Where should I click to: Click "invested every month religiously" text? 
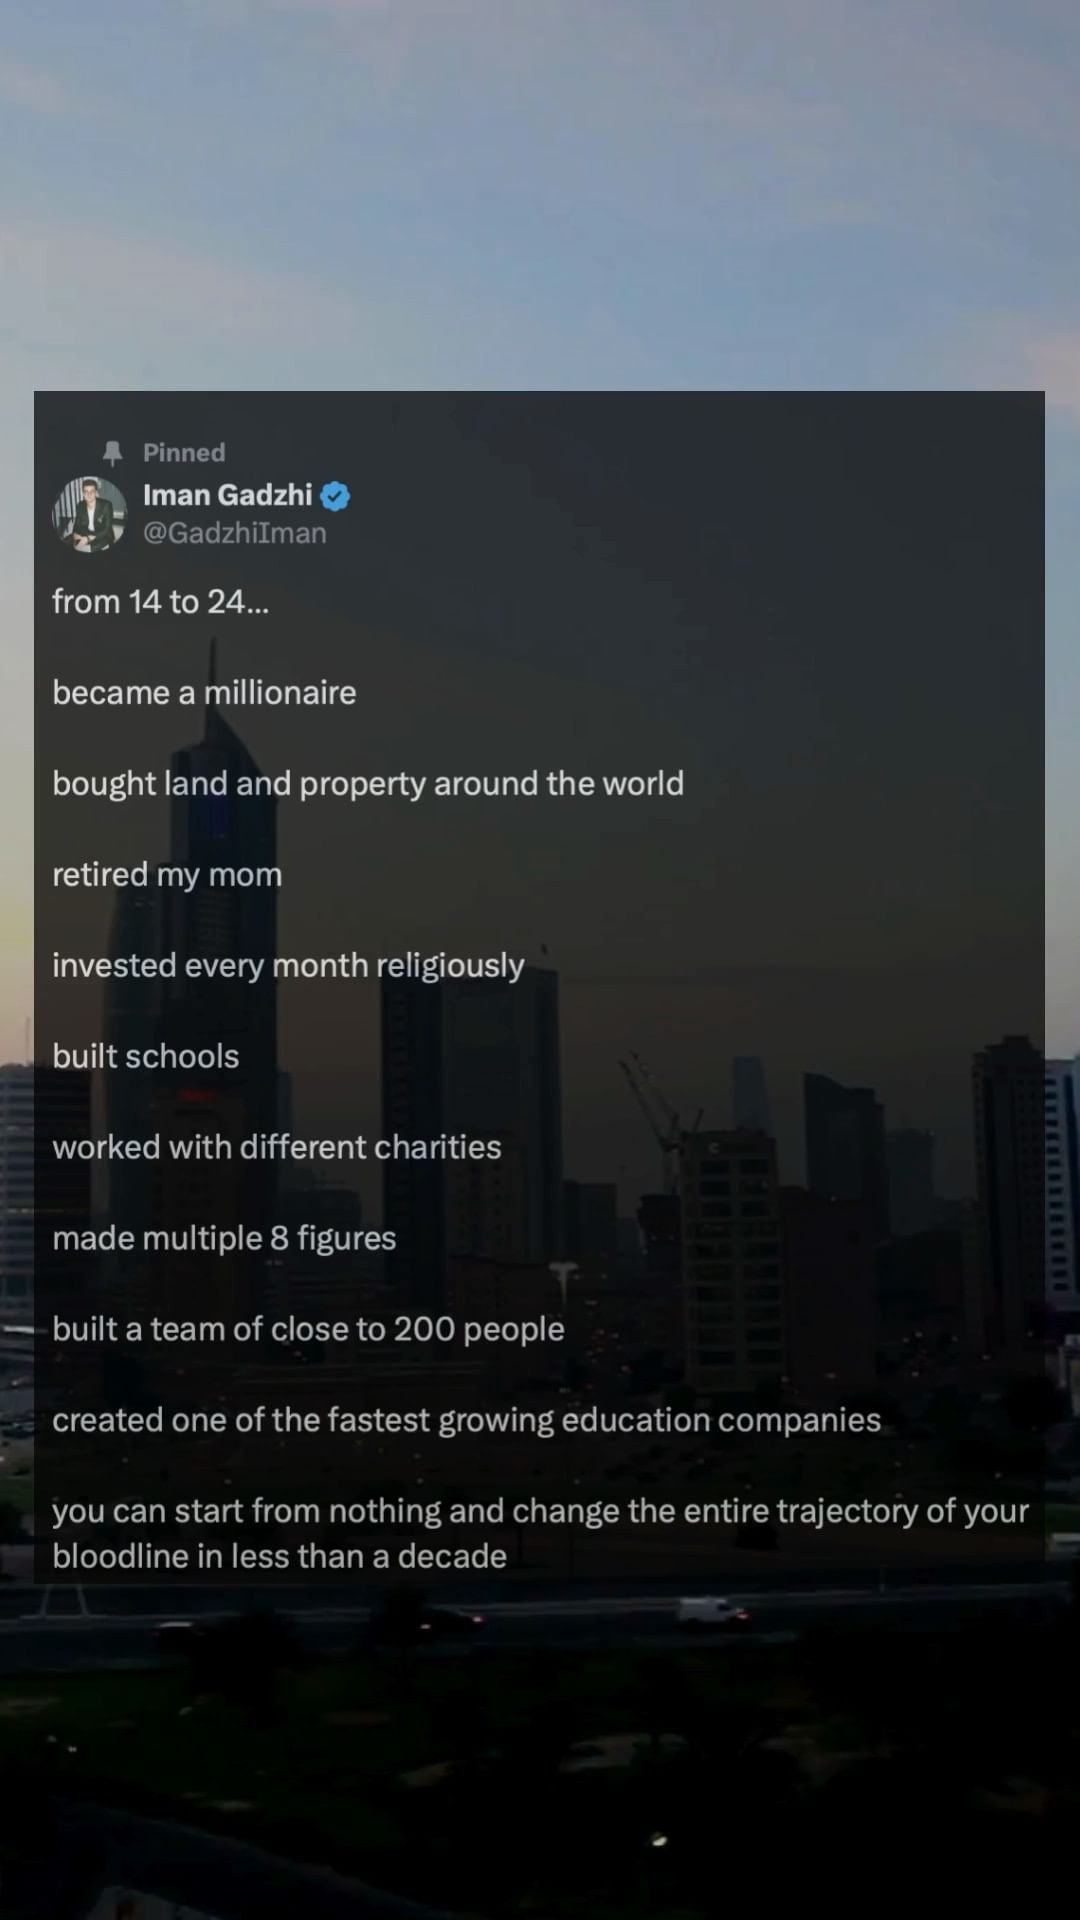pos(288,966)
